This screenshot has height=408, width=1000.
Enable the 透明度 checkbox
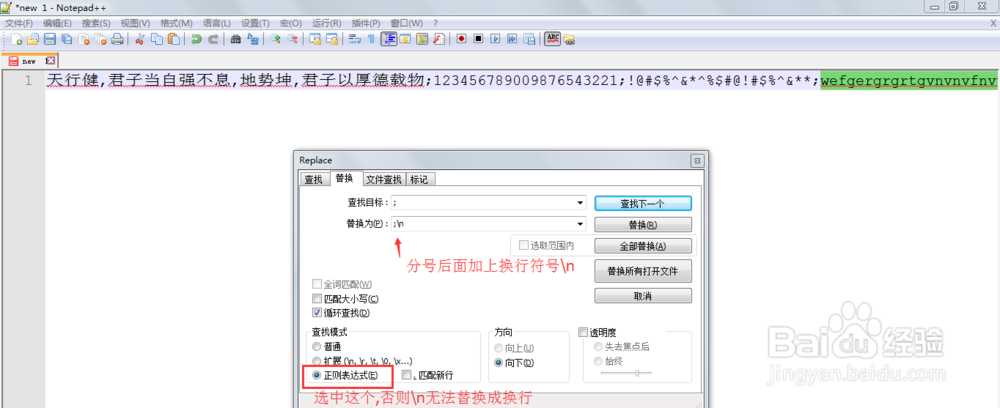tap(582, 332)
